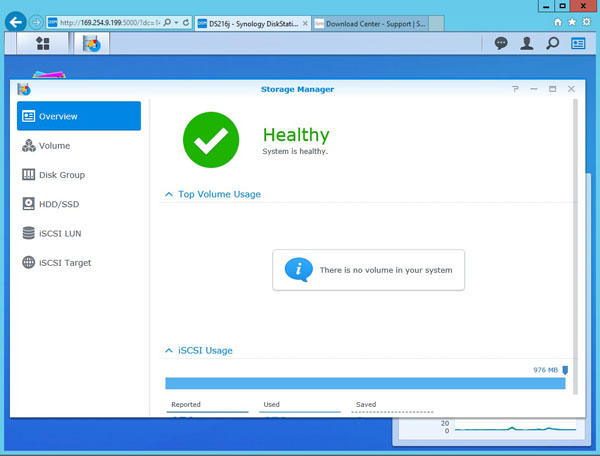Click the 'System is healthy.' text
The width and height of the screenshot is (600, 456).
(x=295, y=151)
